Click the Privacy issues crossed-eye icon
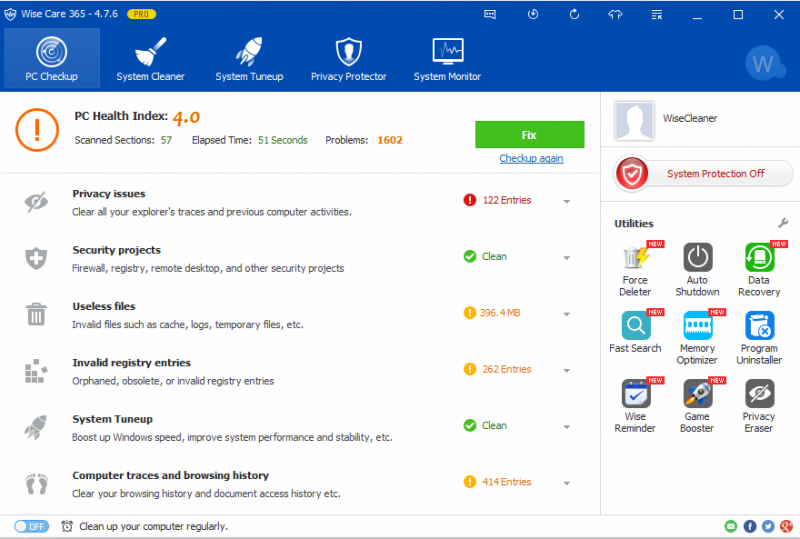The height and width of the screenshot is (539, 800). tap(36, 202)
